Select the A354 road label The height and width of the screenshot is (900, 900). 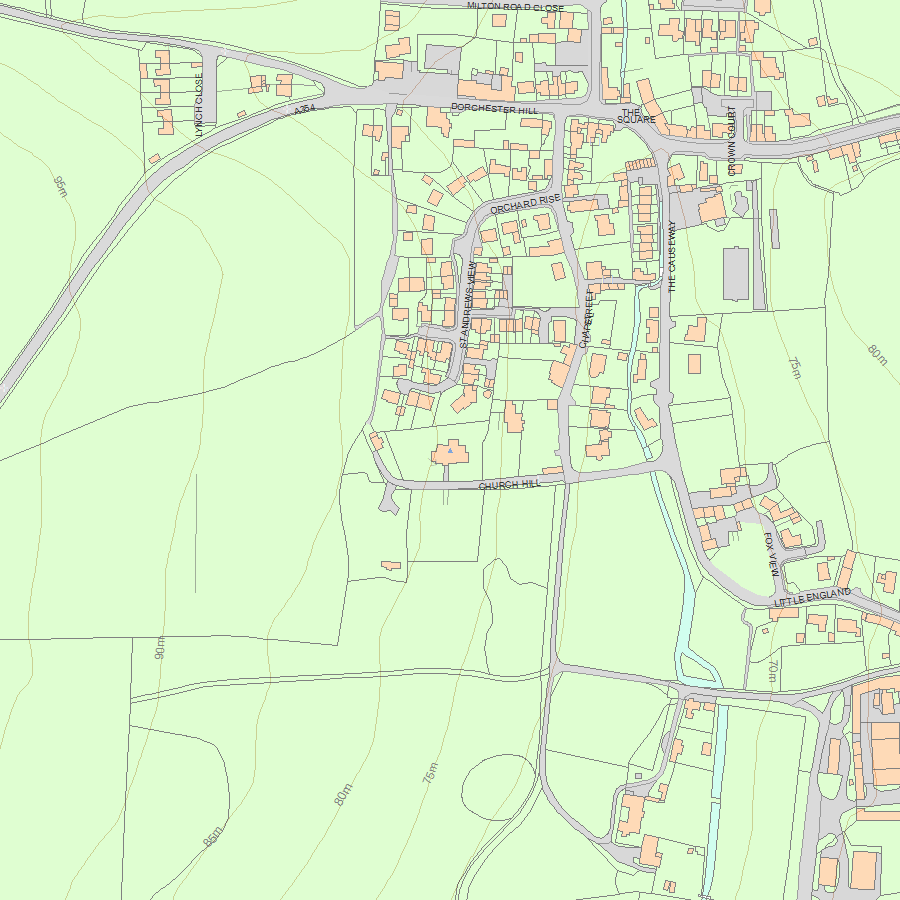tap(305, 109)
